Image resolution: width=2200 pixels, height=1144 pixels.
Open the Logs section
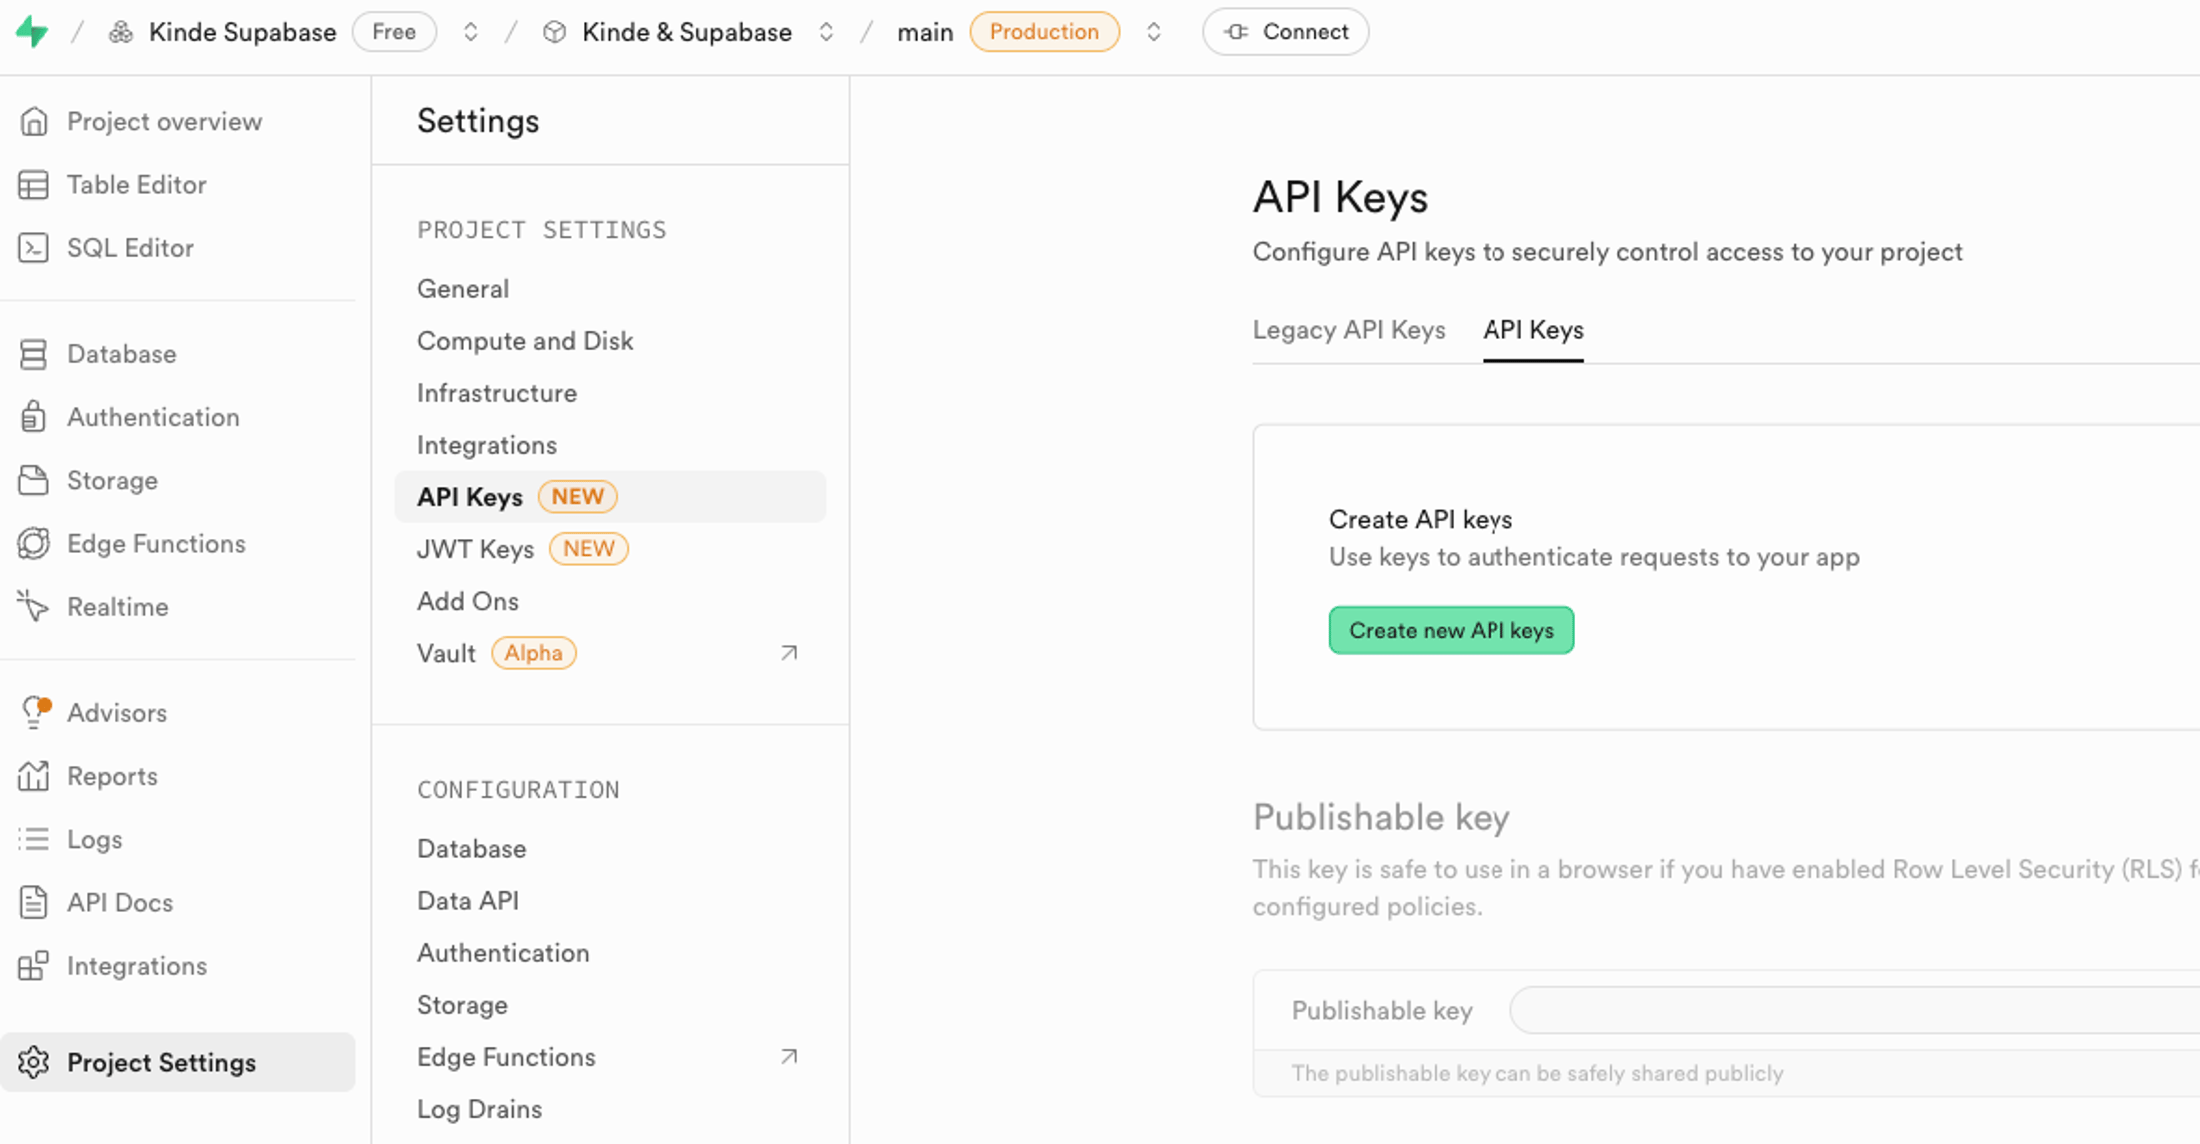pyautogui.click(x=95, y=839)
